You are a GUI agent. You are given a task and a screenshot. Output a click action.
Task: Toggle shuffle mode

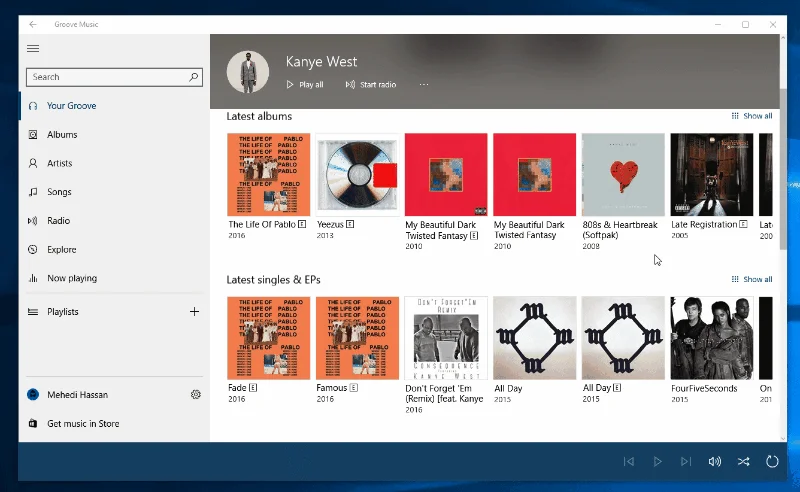(743, 462)
